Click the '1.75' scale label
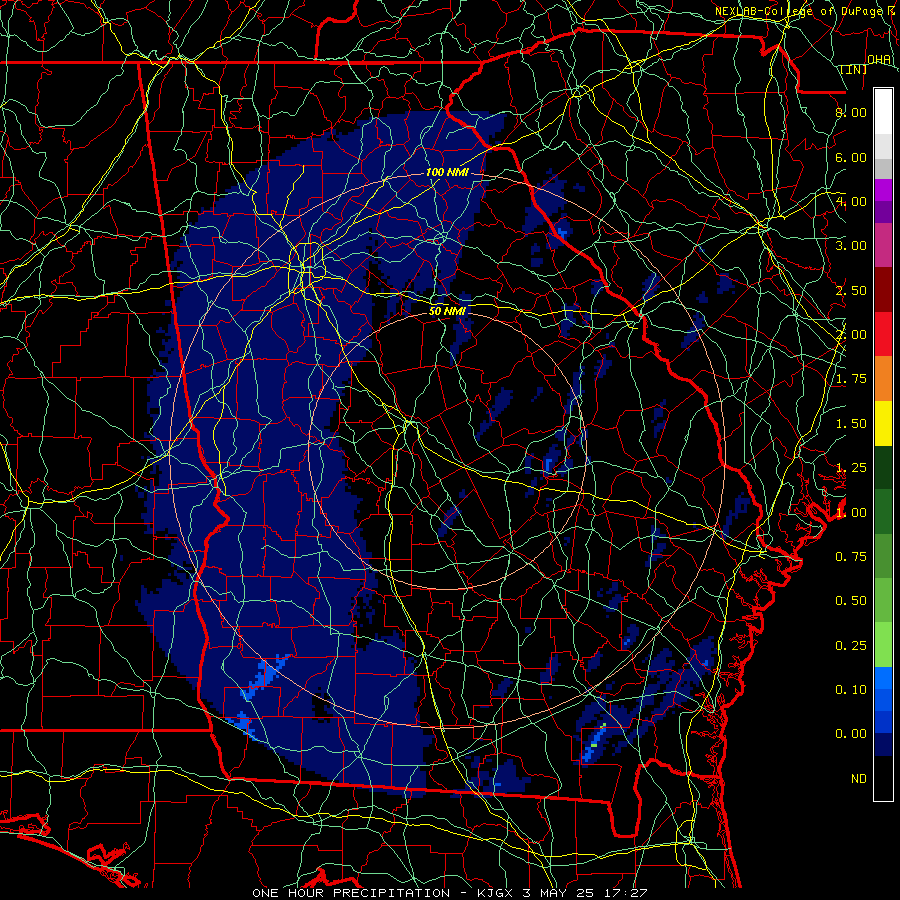This screenshot has height=900, width=900. coord(851,379)
